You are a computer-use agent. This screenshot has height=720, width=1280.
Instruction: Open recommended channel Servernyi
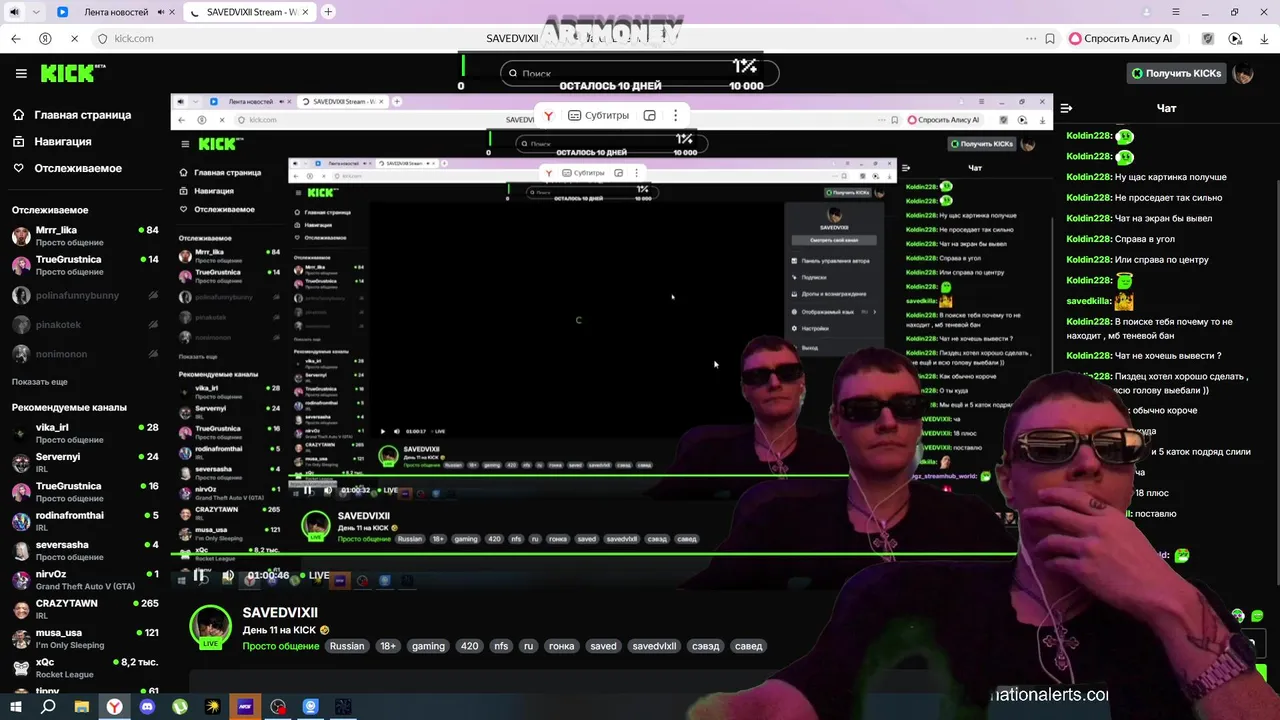85,462
